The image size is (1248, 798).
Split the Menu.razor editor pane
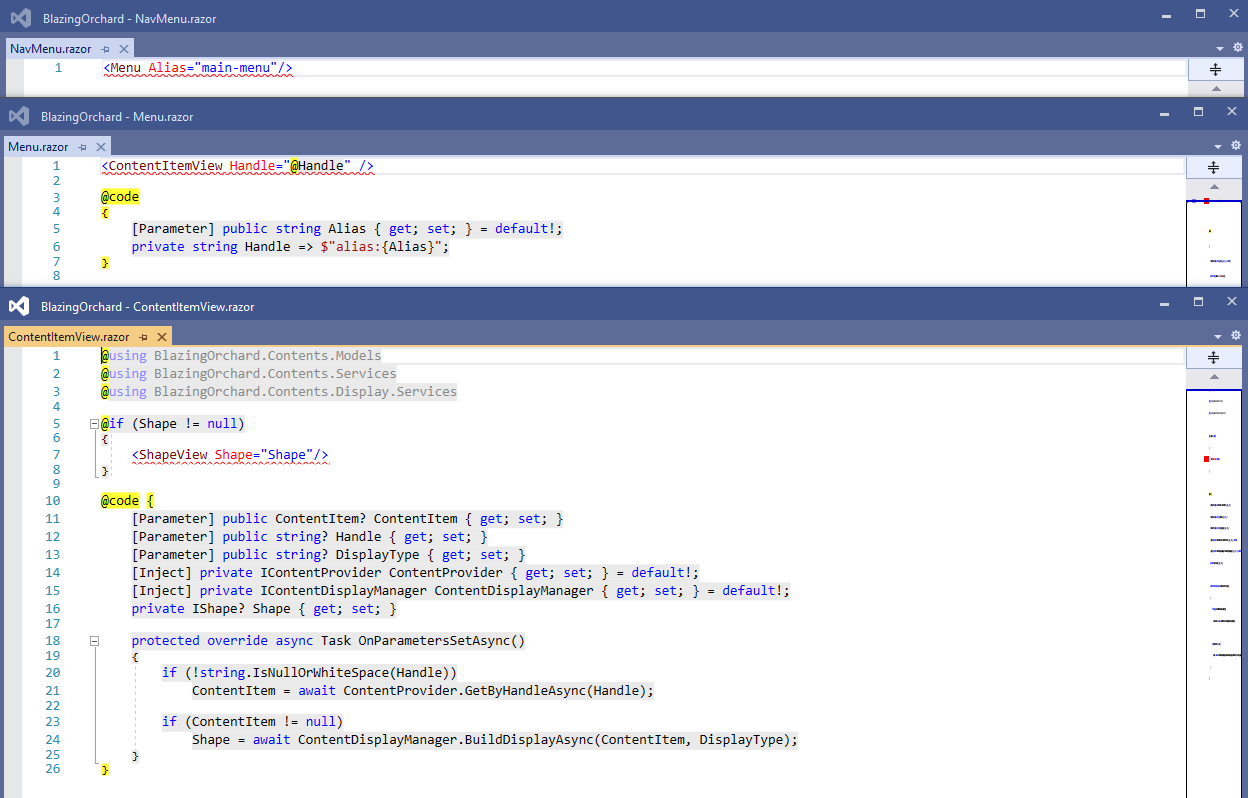(1216, 167)
